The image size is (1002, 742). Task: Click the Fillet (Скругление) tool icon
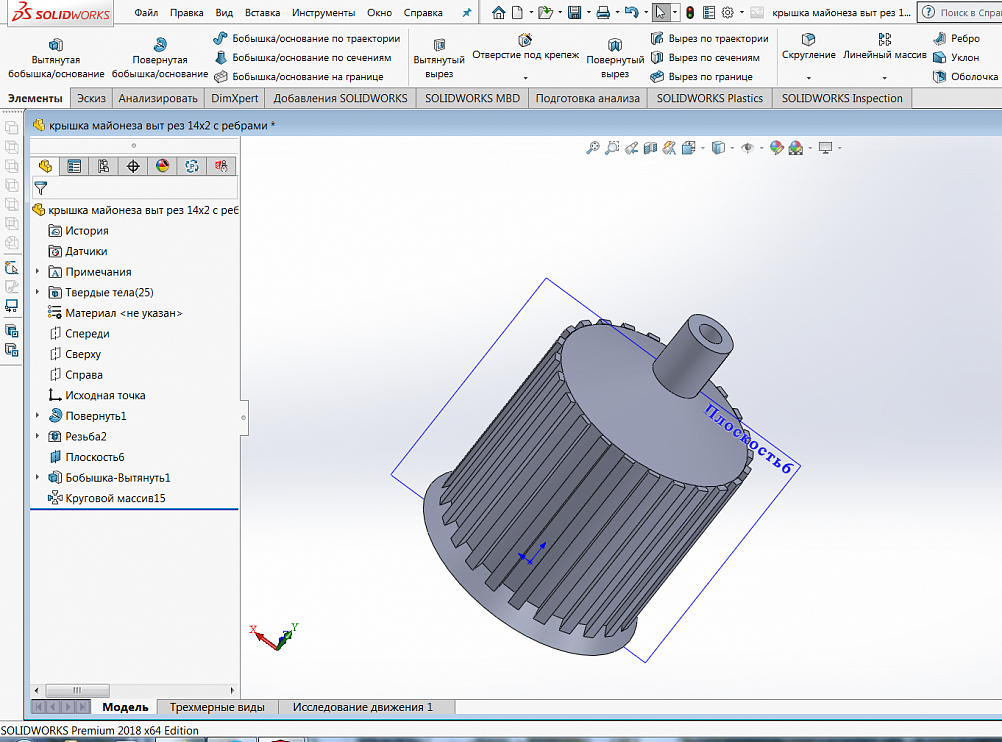pos(808,40)
